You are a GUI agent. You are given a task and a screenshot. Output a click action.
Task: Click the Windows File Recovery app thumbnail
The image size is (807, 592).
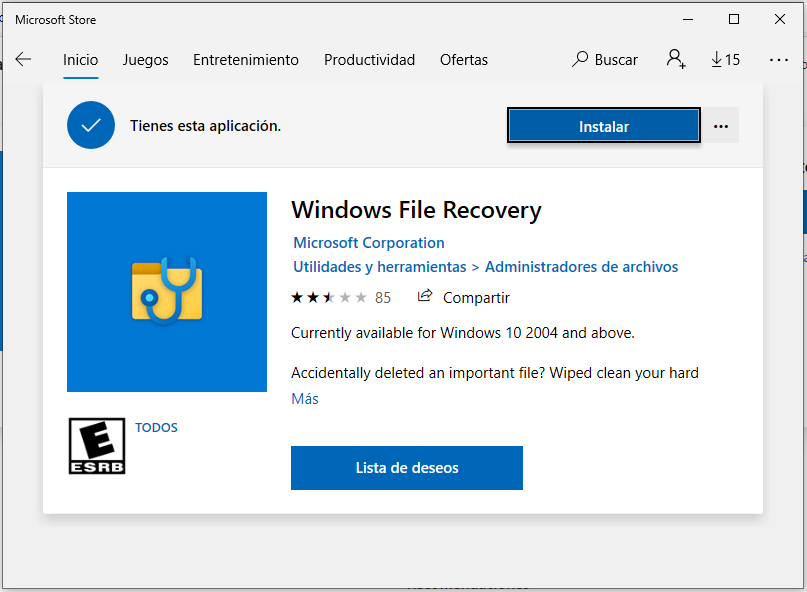pyautogui.click(x=167, y=292)
